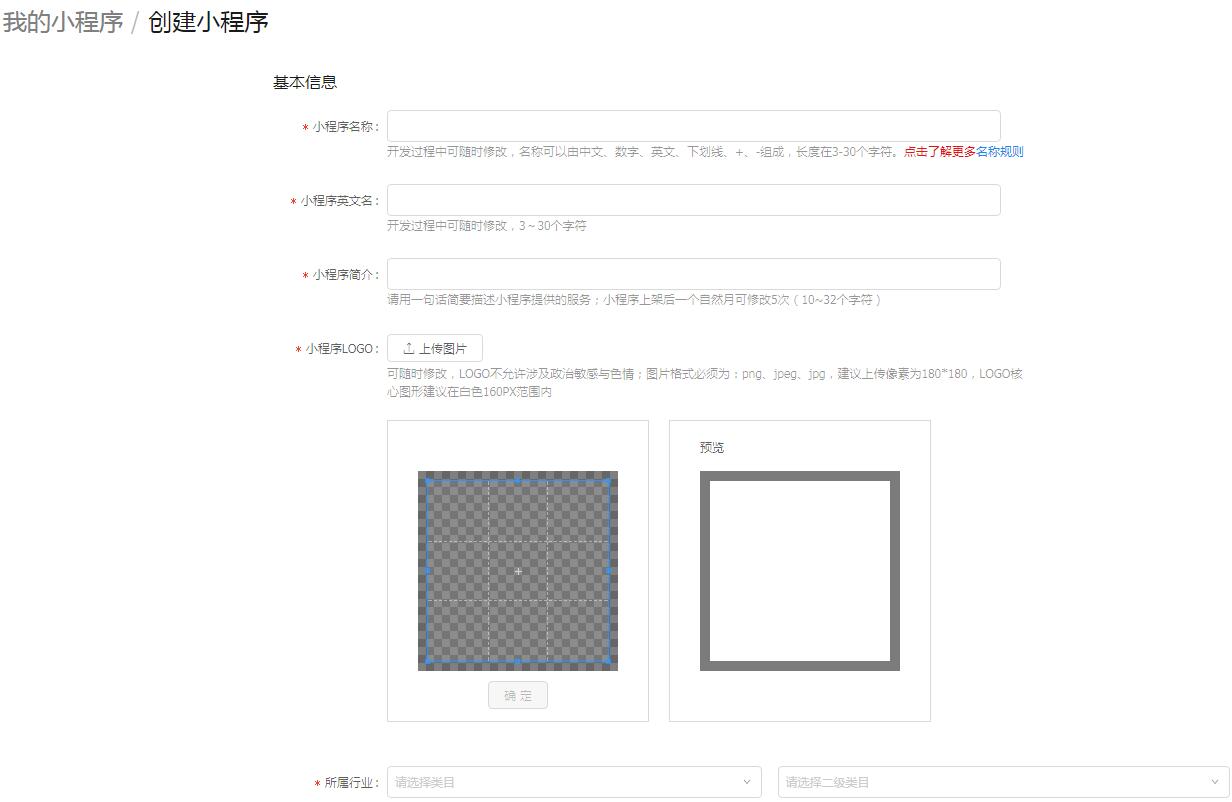Screen dimensions: 1232x802
Task: Open the 请选择类目 dropdown
Action: pyautogui.click(x=574, y=782)
